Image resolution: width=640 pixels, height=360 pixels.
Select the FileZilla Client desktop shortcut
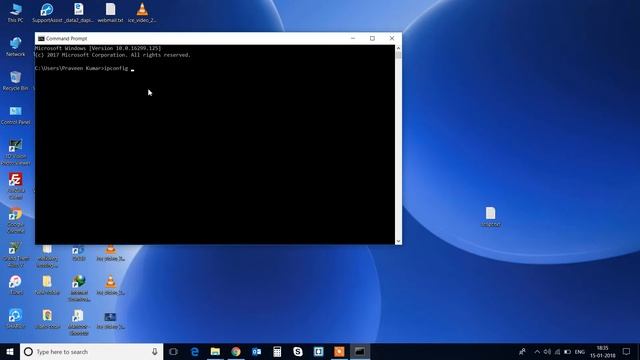coord(16,186)
